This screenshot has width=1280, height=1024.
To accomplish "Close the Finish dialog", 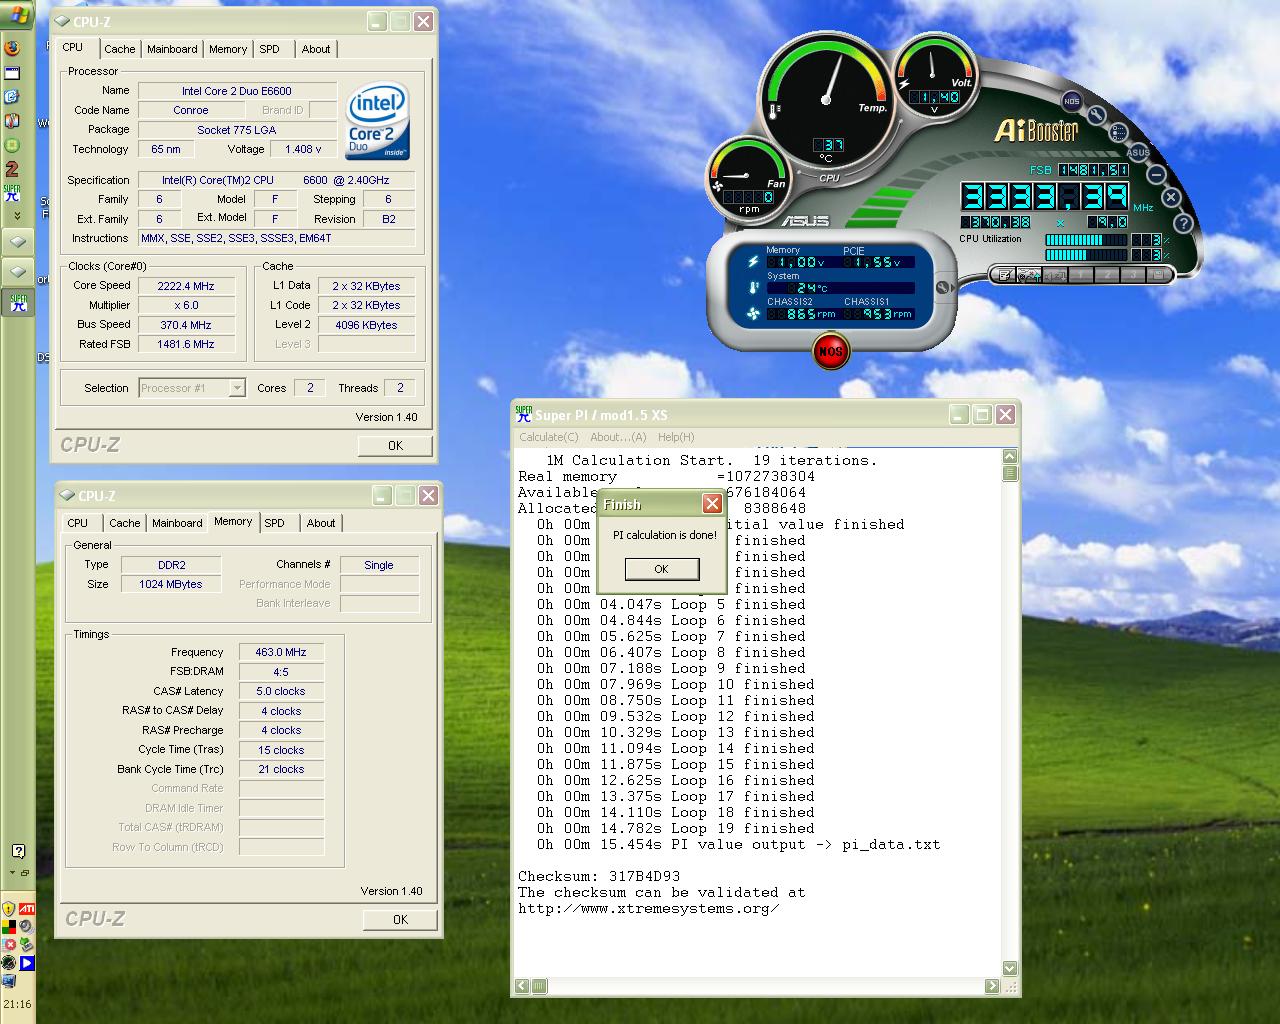I will click(x=712, y=503).
